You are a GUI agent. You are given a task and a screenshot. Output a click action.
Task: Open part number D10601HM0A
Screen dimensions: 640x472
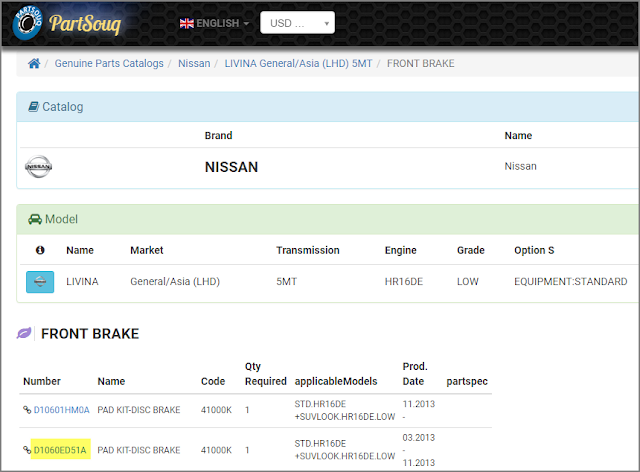[x=61, y=410]
